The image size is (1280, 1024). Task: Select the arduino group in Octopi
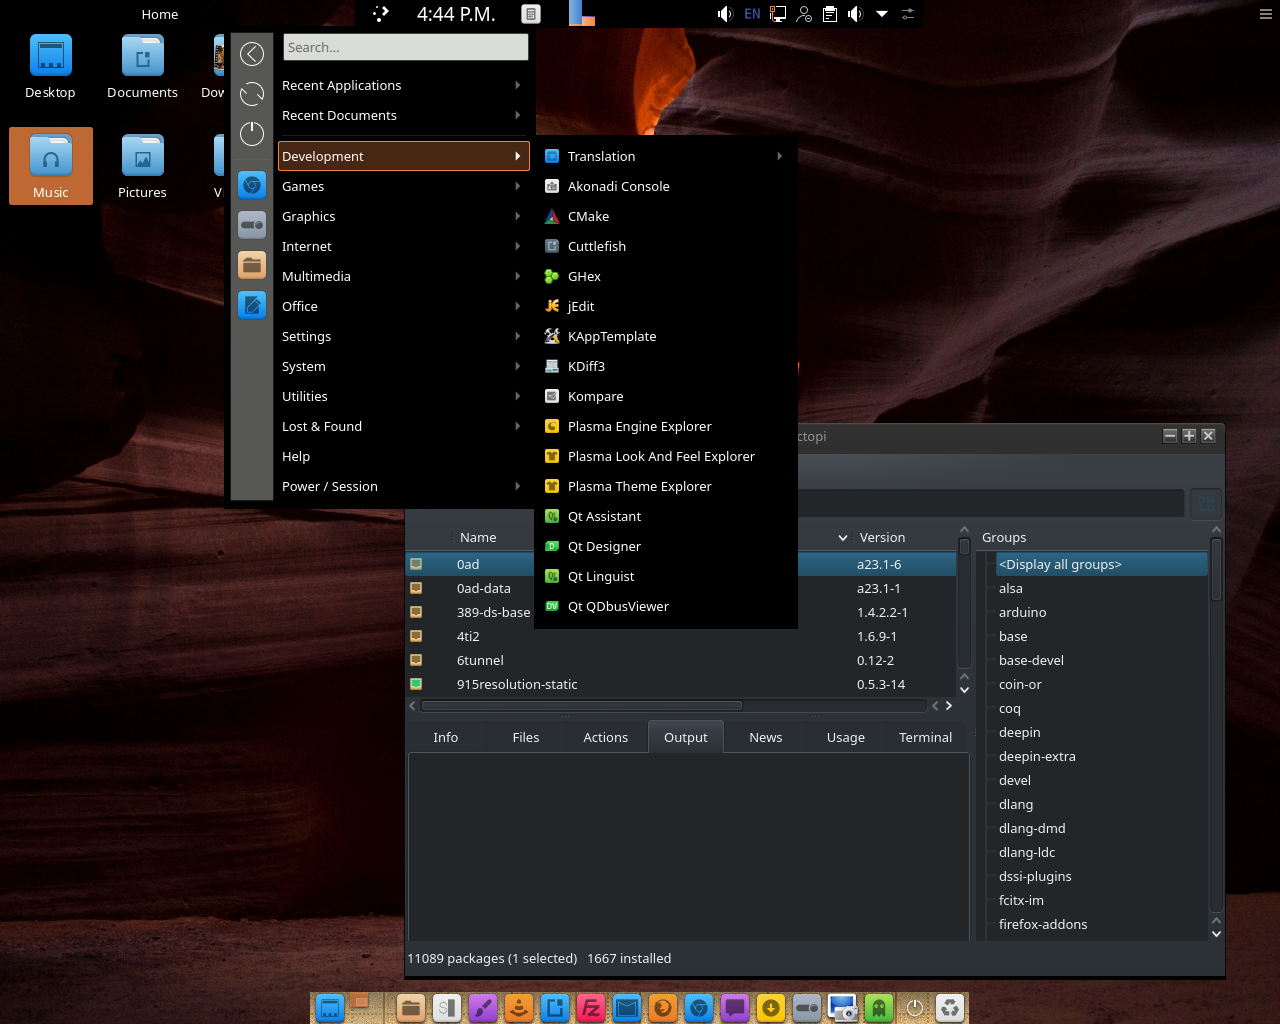coord(1102,612)
